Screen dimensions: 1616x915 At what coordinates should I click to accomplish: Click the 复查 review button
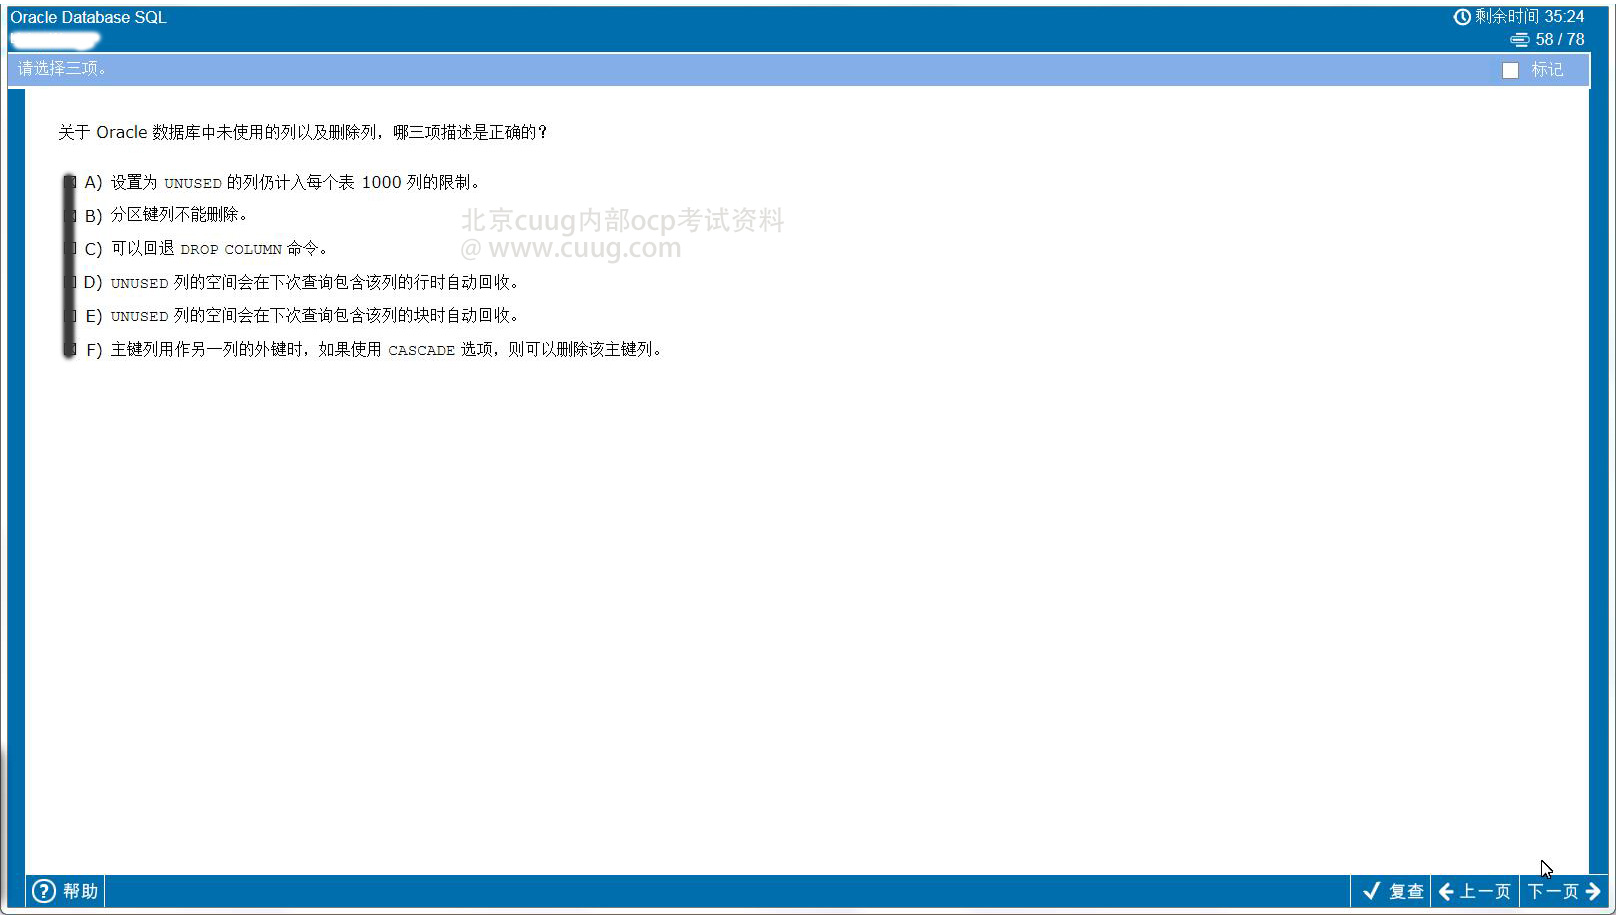click(1392, 891)
